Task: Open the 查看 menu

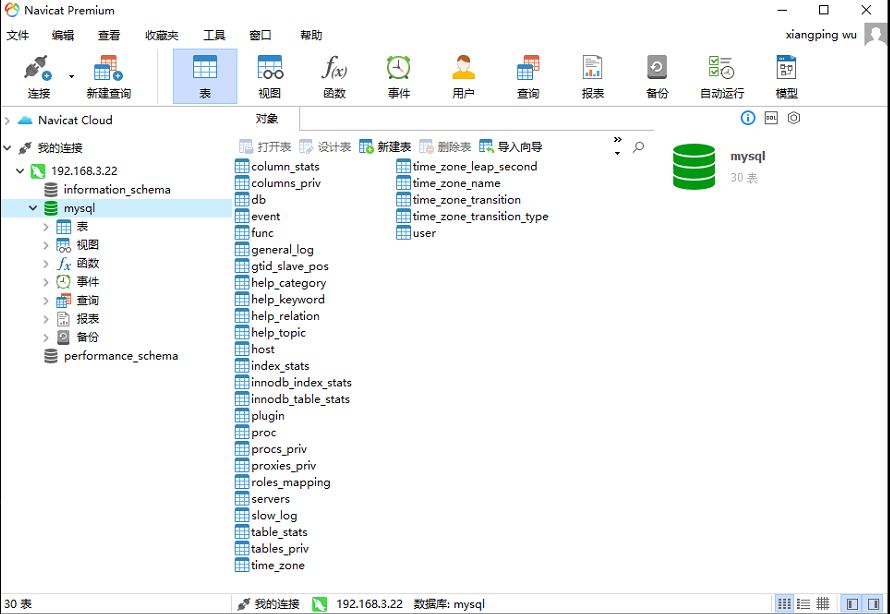Action: 109,35
